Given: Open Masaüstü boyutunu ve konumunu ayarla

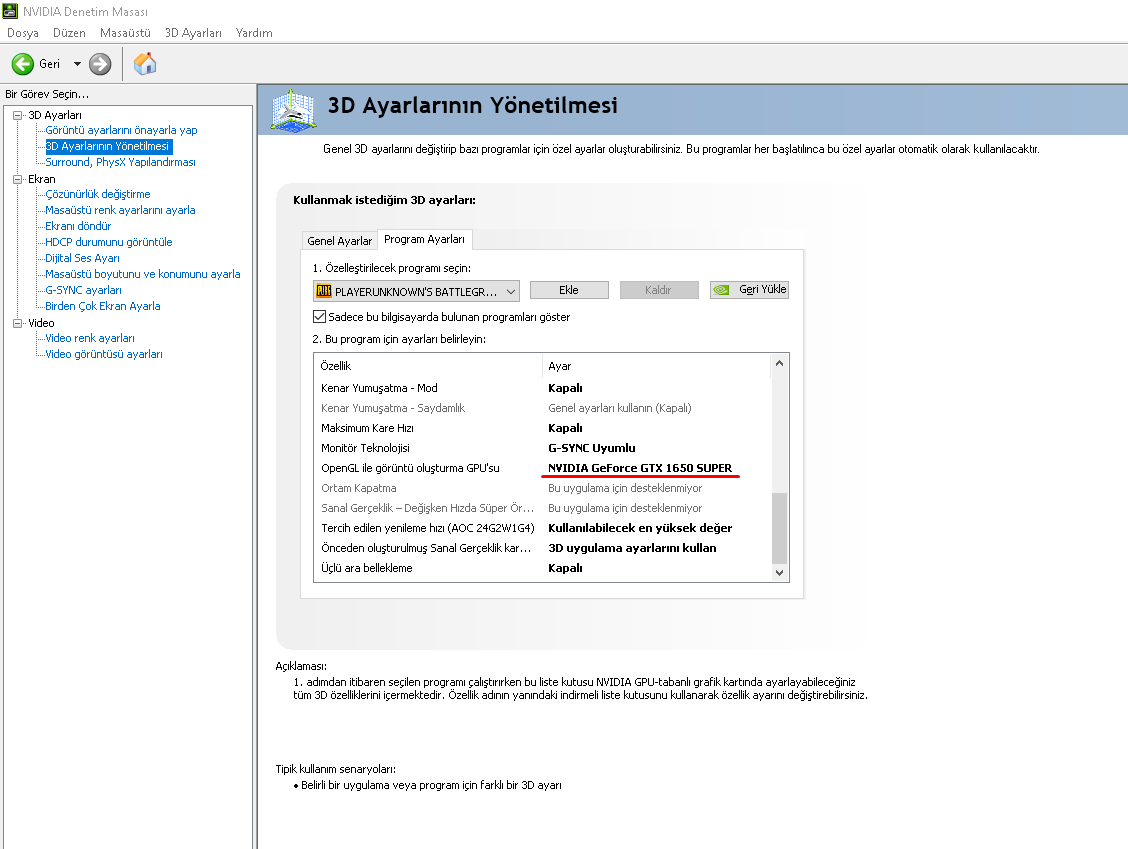Looking at the screenshot, I should 142,274.
